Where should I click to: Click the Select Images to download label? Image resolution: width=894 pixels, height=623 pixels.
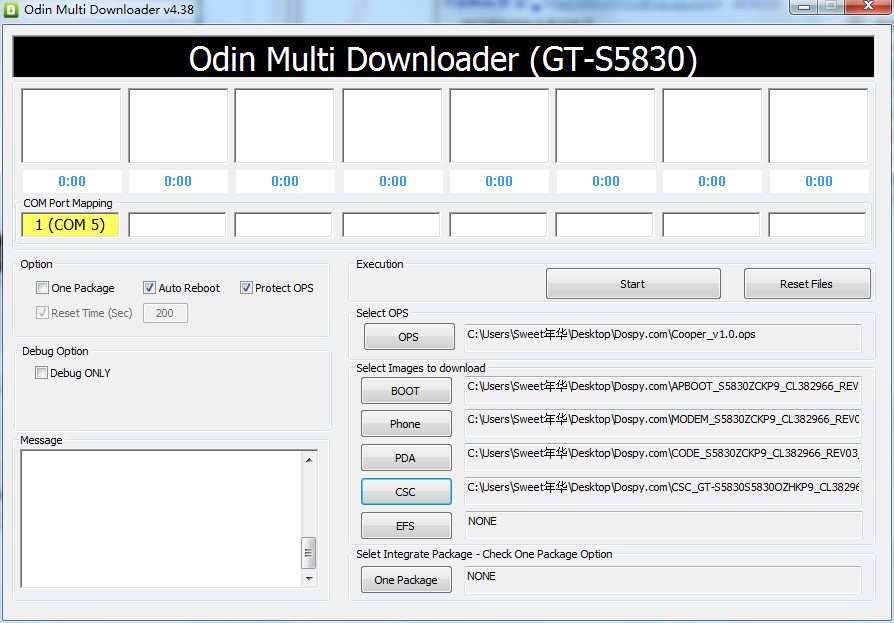click(x=421, y=368)
